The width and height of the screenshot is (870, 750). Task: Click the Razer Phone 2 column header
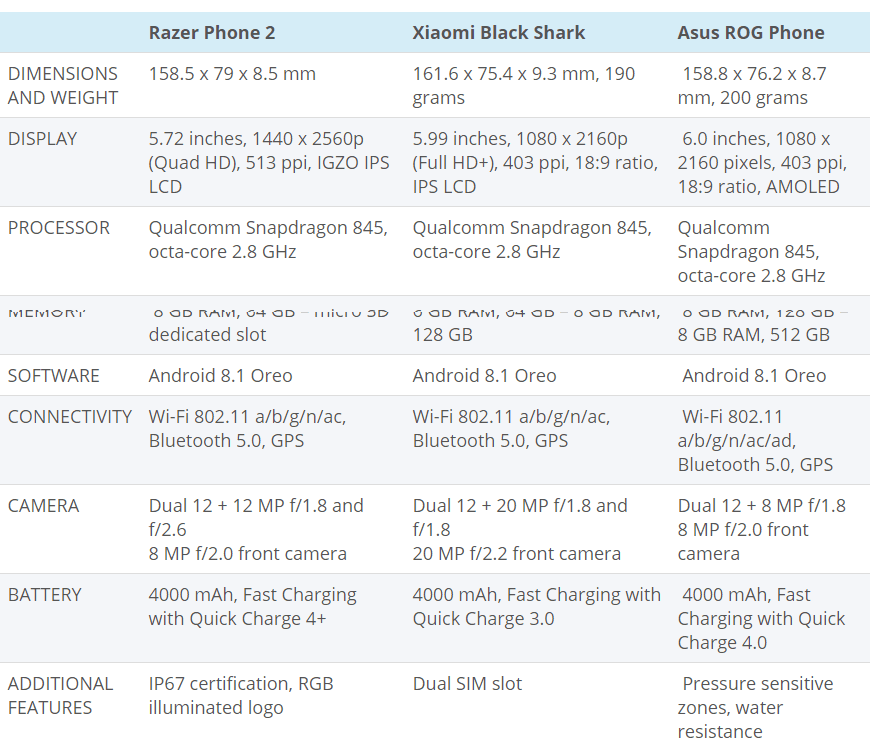pos(212,32)
